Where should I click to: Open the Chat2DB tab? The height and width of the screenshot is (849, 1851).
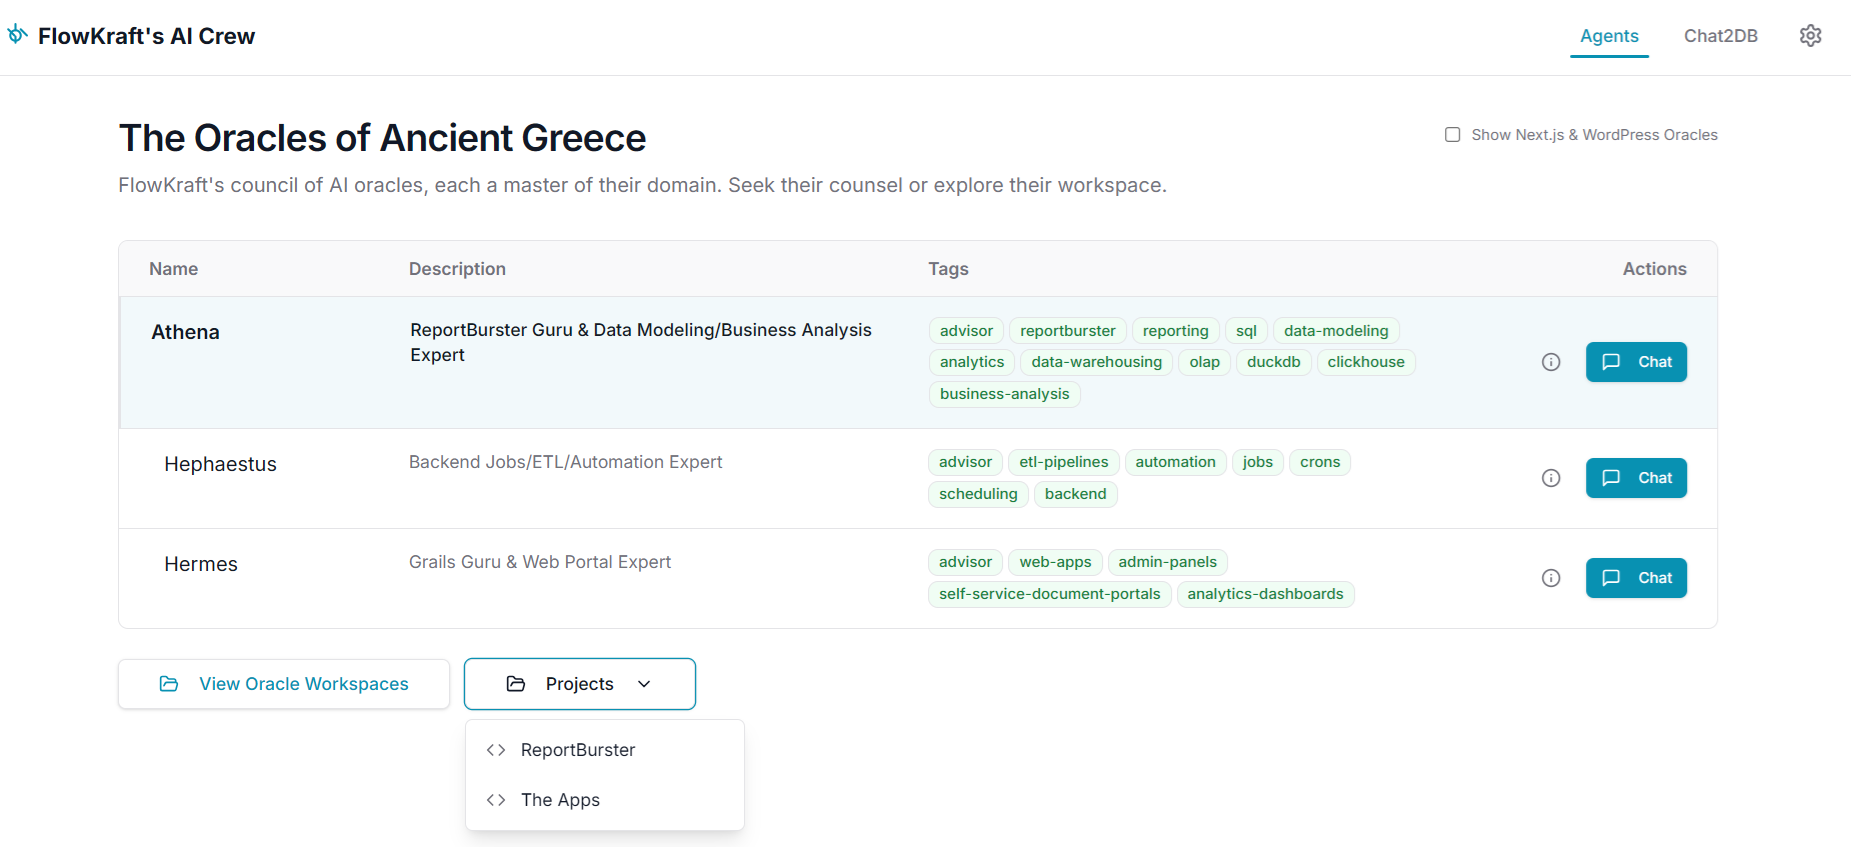coord(1720,36)
